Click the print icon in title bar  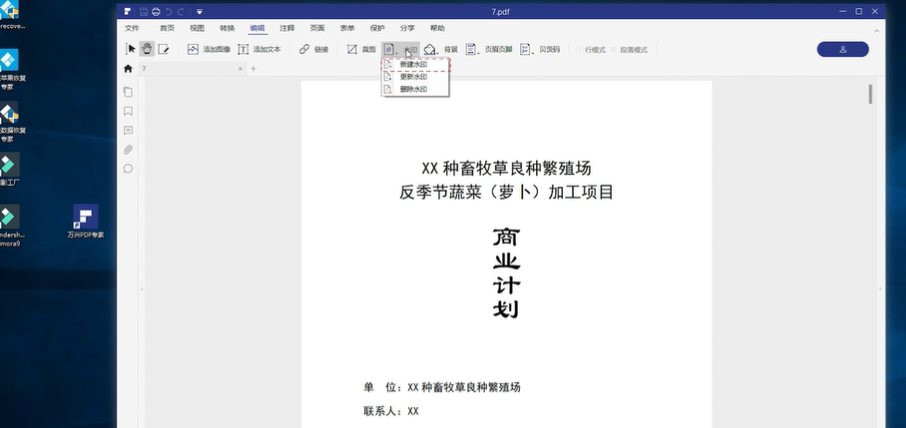(155, 12)
